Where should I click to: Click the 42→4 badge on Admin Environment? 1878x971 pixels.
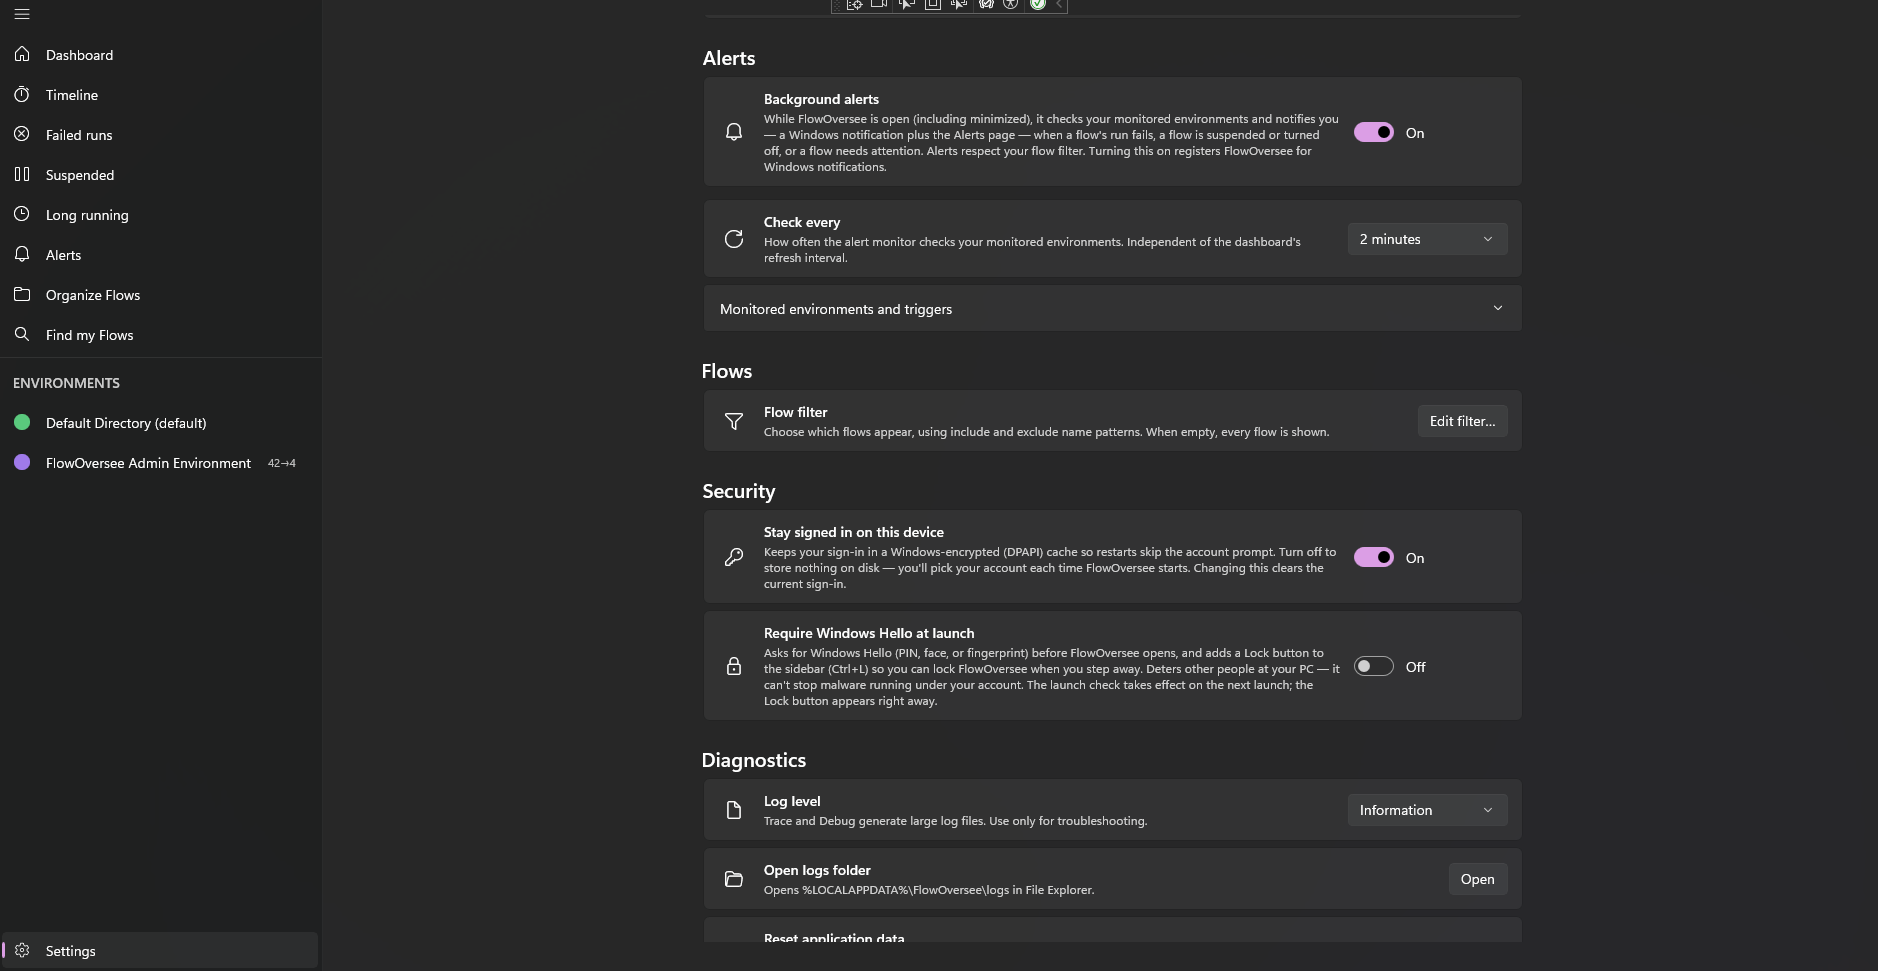click(281, 463)
